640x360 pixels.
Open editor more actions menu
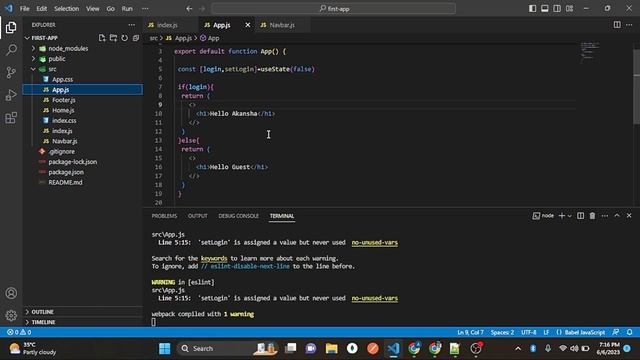point(629,25)
